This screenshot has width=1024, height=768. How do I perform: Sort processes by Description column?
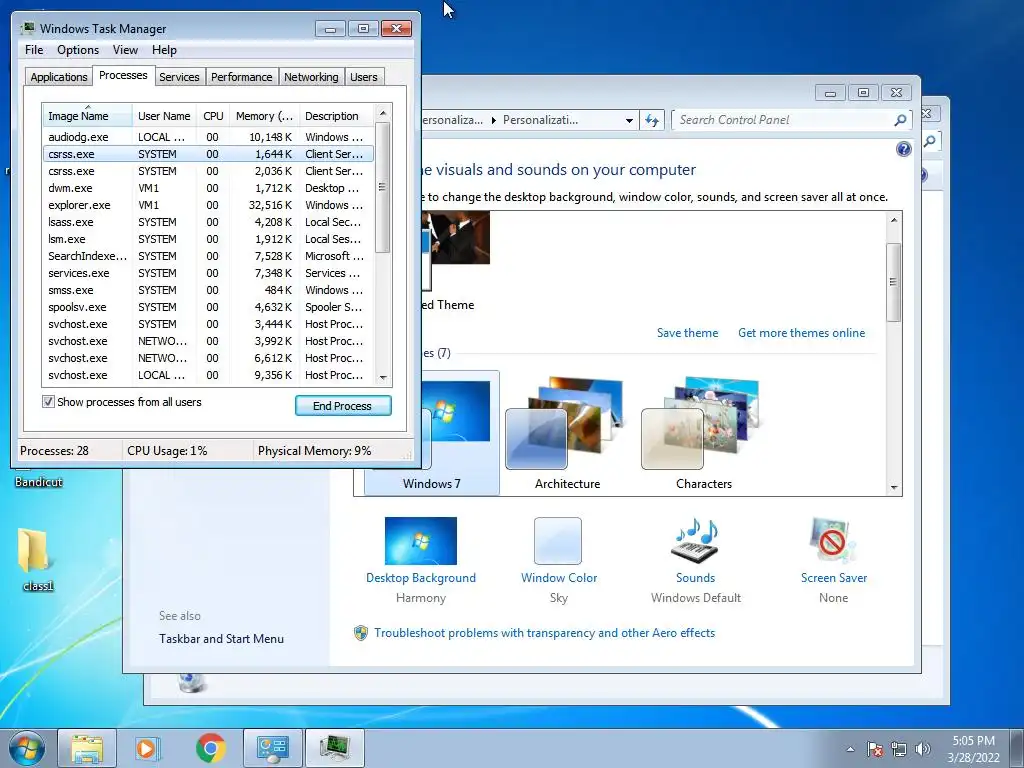[x=336, y=116]
